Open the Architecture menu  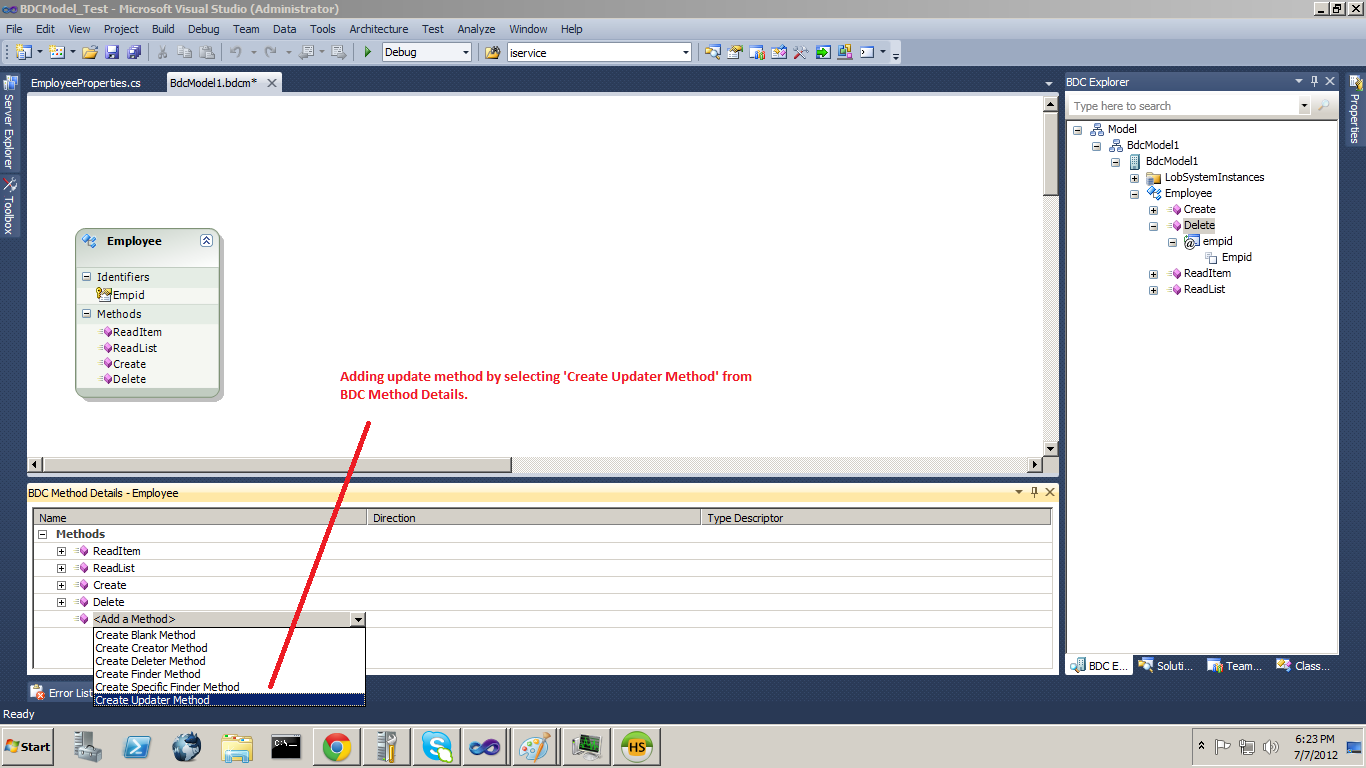[379, 29]
